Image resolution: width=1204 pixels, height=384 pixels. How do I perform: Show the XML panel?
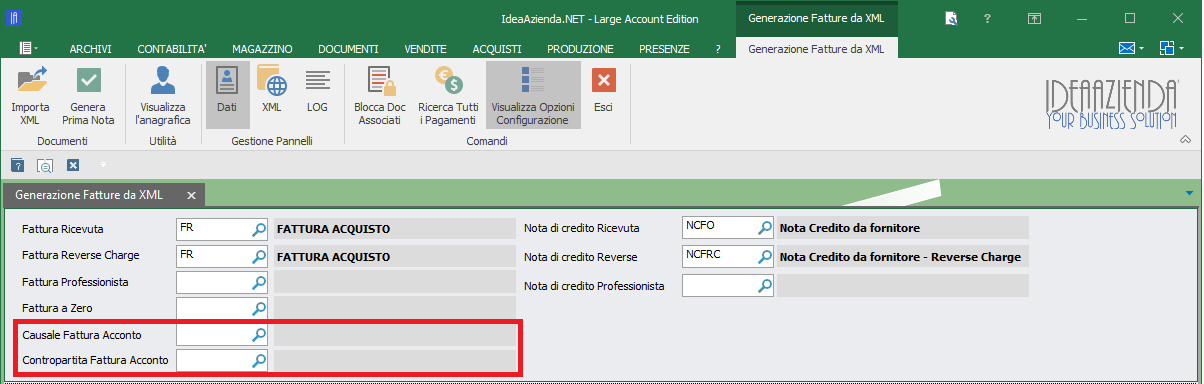271,94
